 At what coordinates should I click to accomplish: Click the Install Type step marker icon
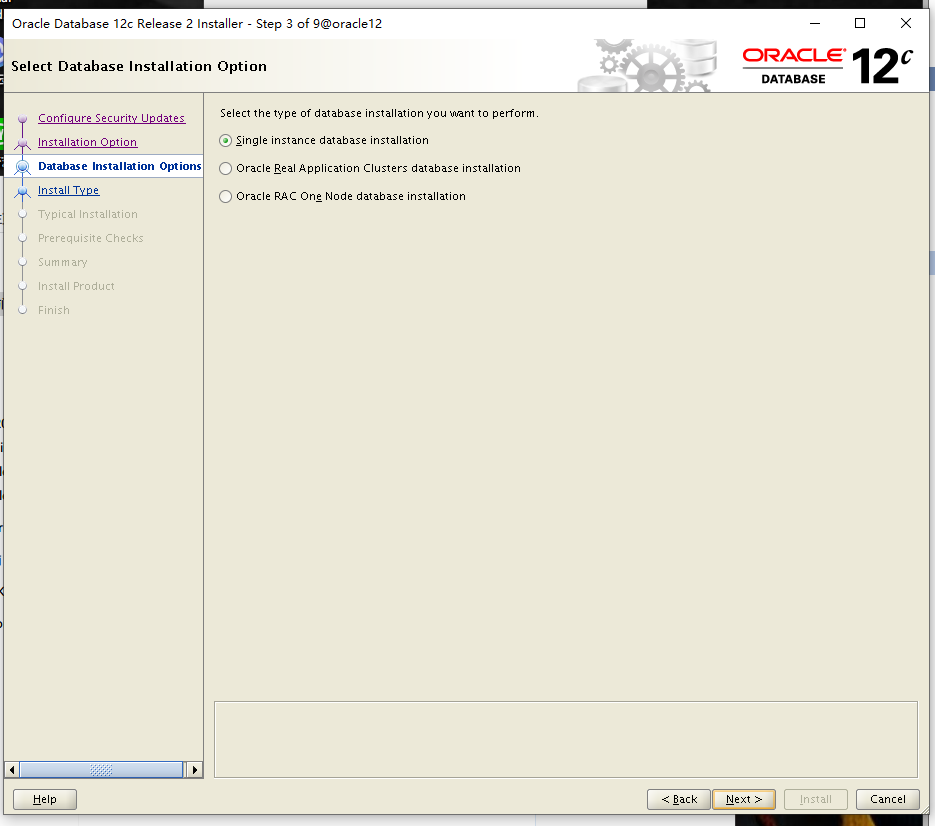pyautogui.click(x=23, y=191)
